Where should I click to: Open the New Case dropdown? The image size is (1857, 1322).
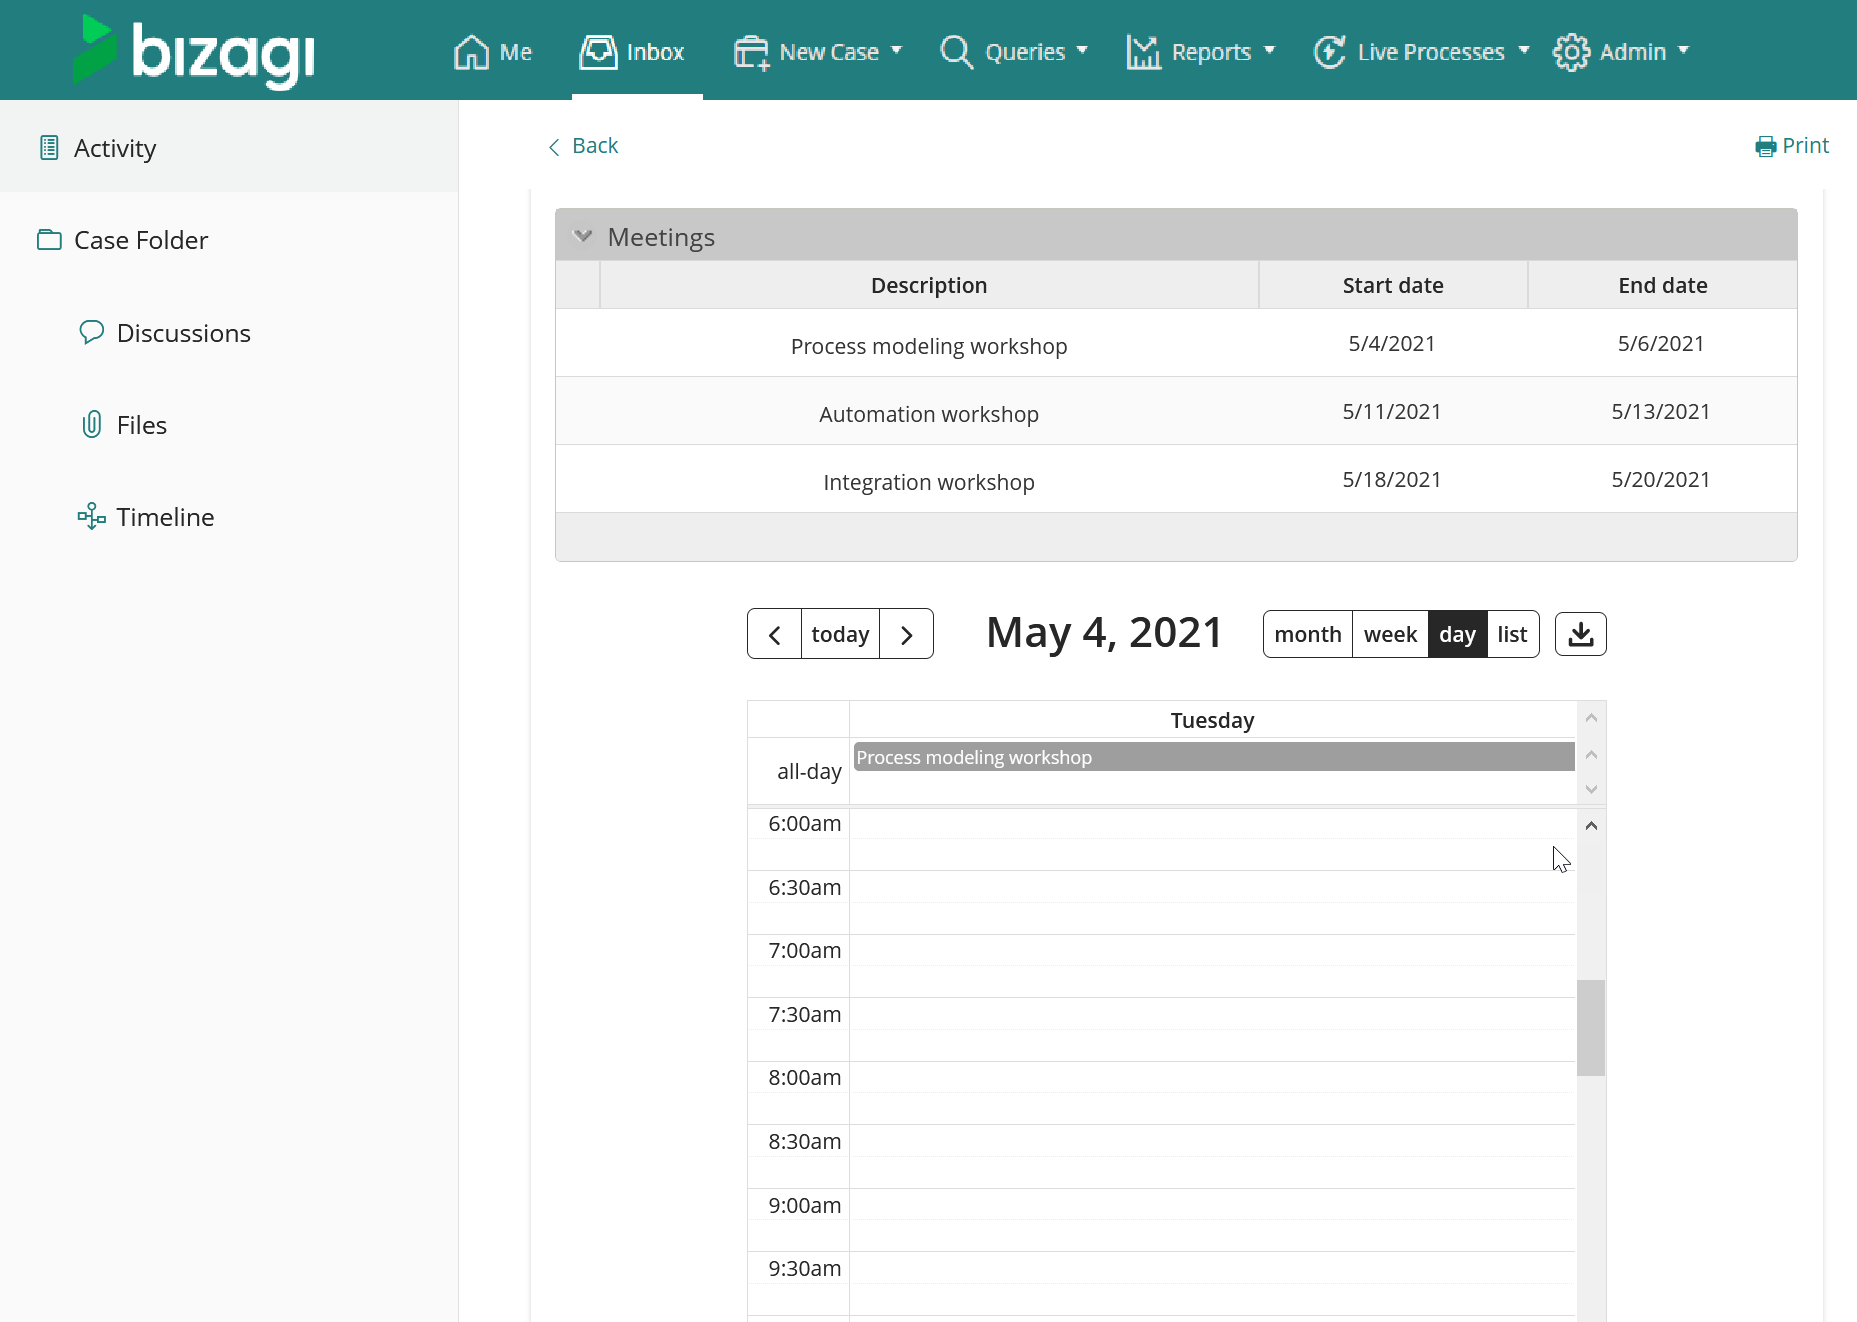[x=818, y=52]
